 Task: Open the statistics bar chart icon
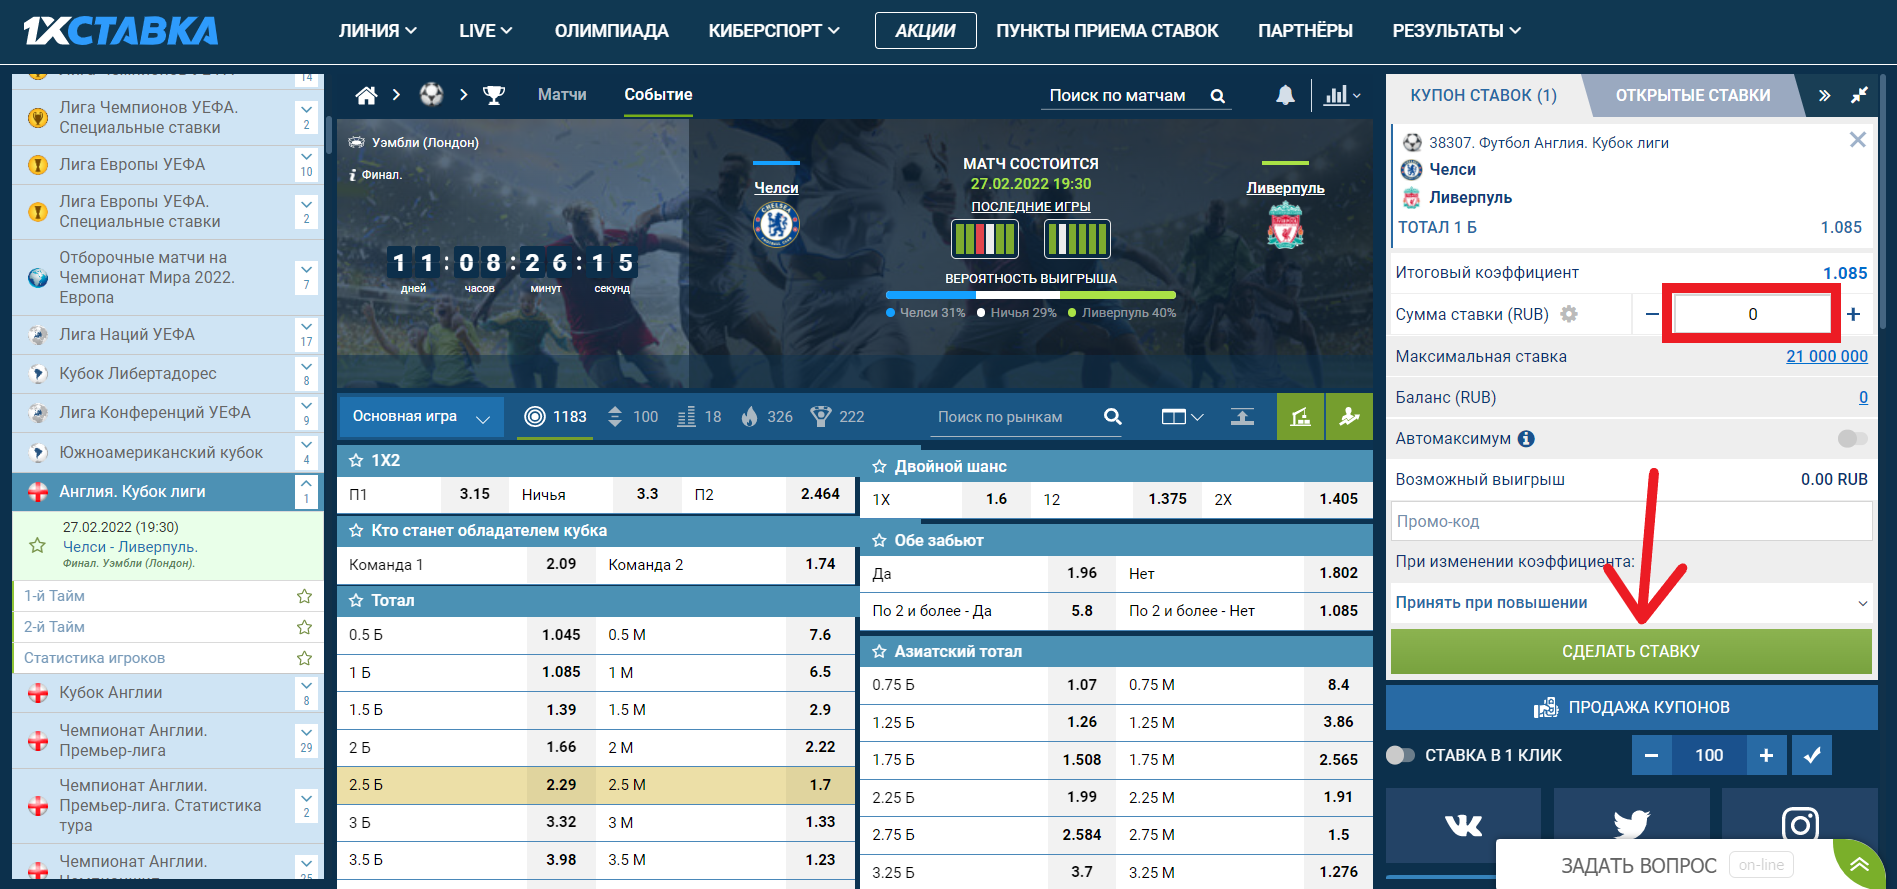pyautogui.click(x=1342, y=95)
